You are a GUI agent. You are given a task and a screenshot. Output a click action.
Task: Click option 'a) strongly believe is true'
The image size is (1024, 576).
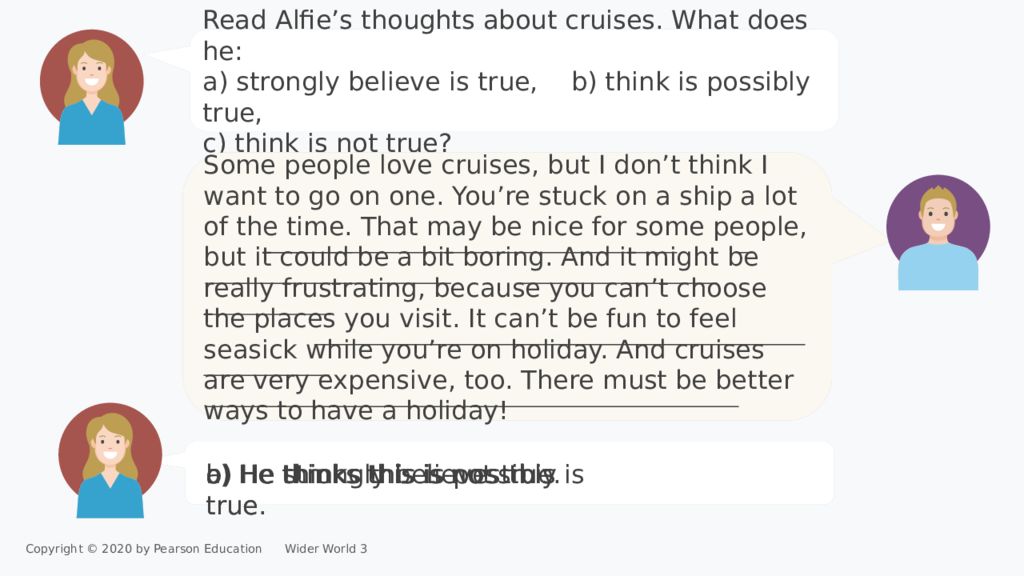pos(370,82)
